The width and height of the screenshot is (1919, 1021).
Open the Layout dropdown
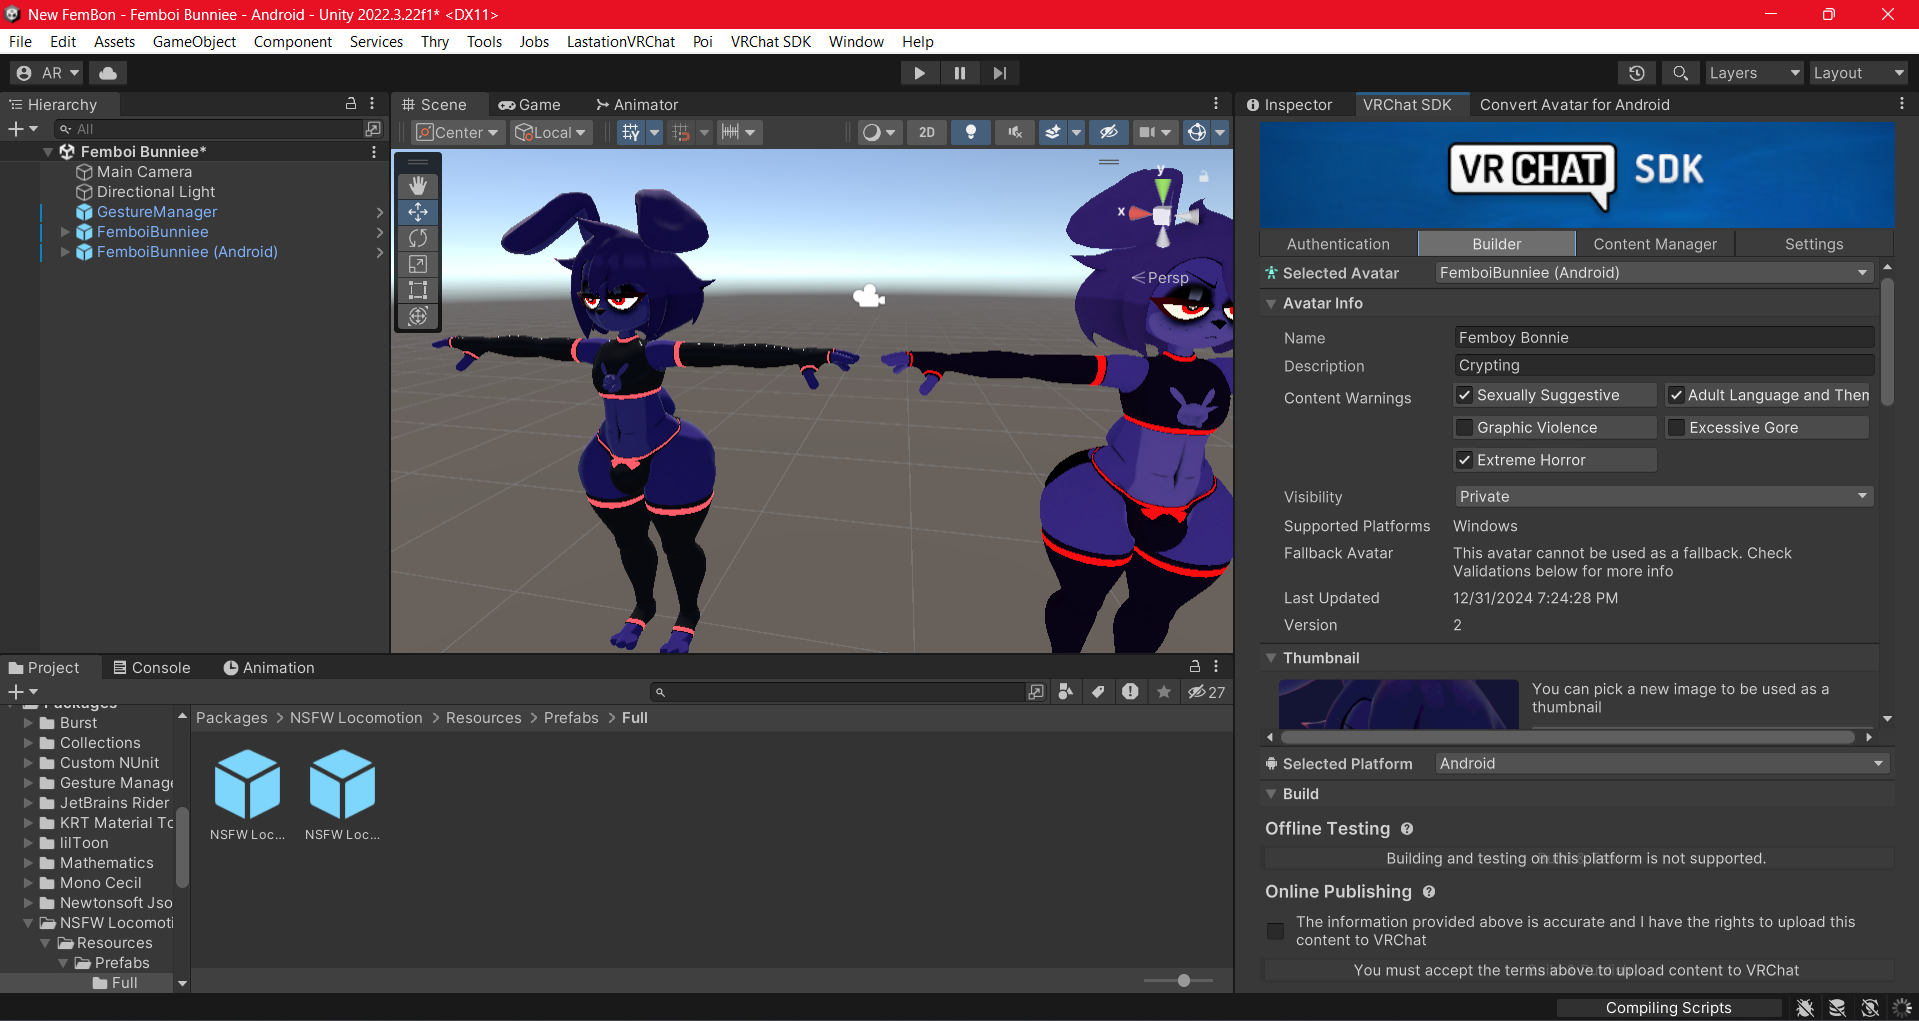click(x=1859, y=73)
